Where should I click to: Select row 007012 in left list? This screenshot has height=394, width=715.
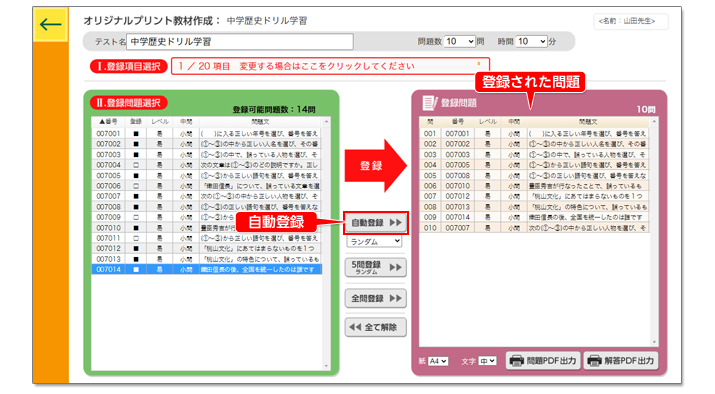[207, 249]
